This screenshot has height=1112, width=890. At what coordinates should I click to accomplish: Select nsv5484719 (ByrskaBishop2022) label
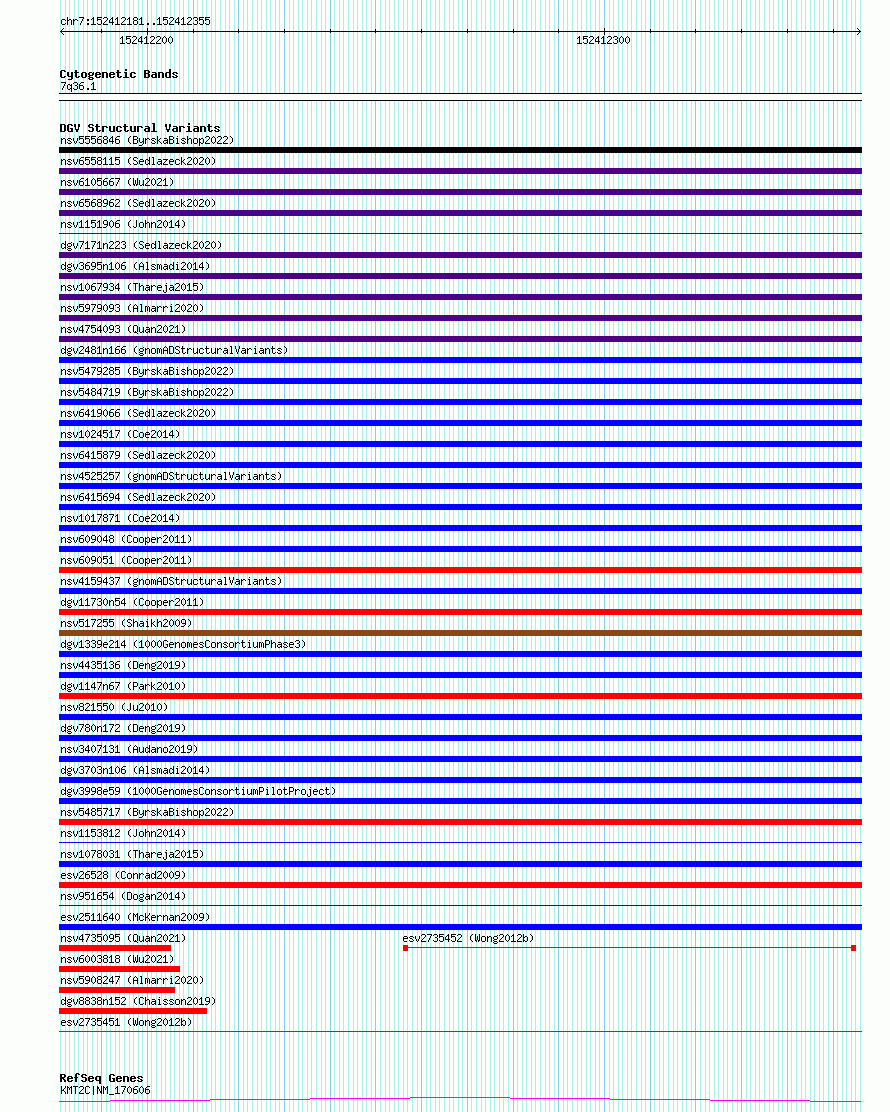[147, 392]
